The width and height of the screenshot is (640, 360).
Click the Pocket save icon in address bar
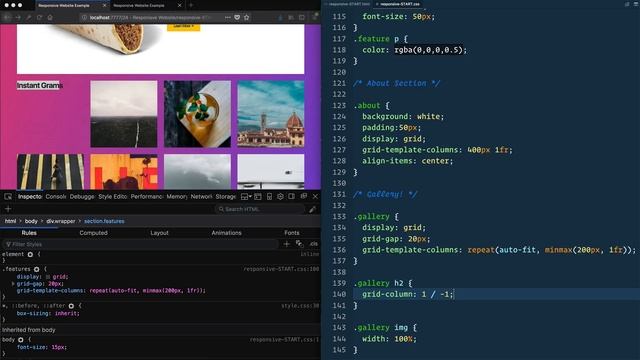(x=237, y=18)
